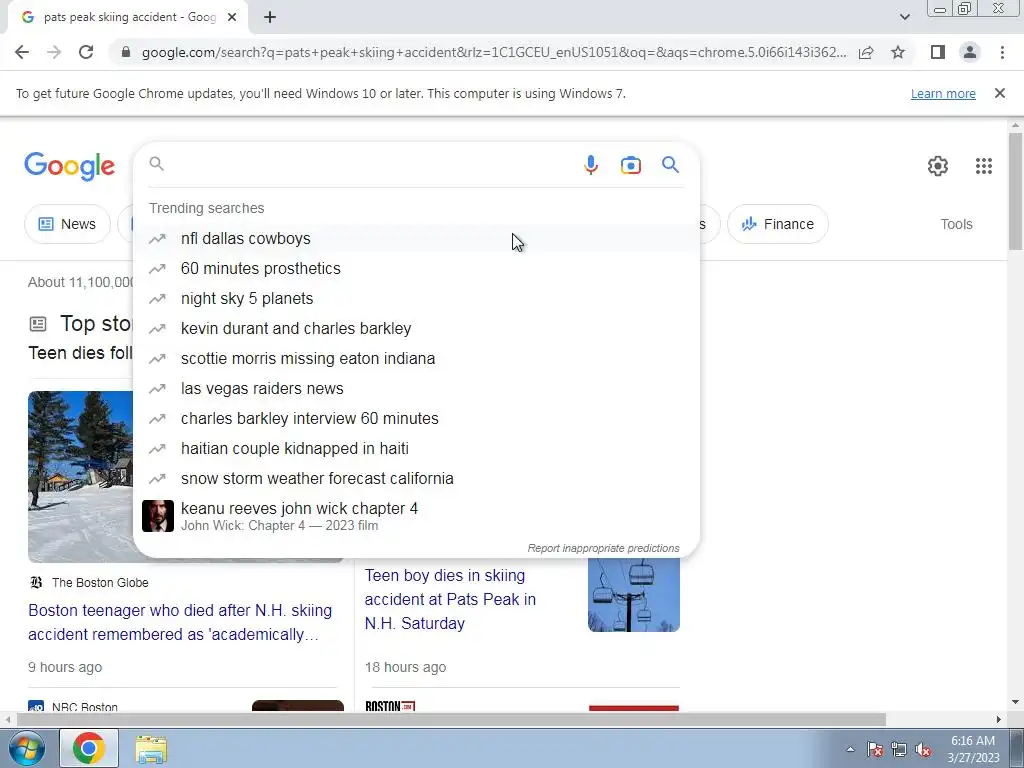Click the scroll right arrow
Image resolution: width=1024 pixels, height=768 pixels.
(x=999, y=720)
